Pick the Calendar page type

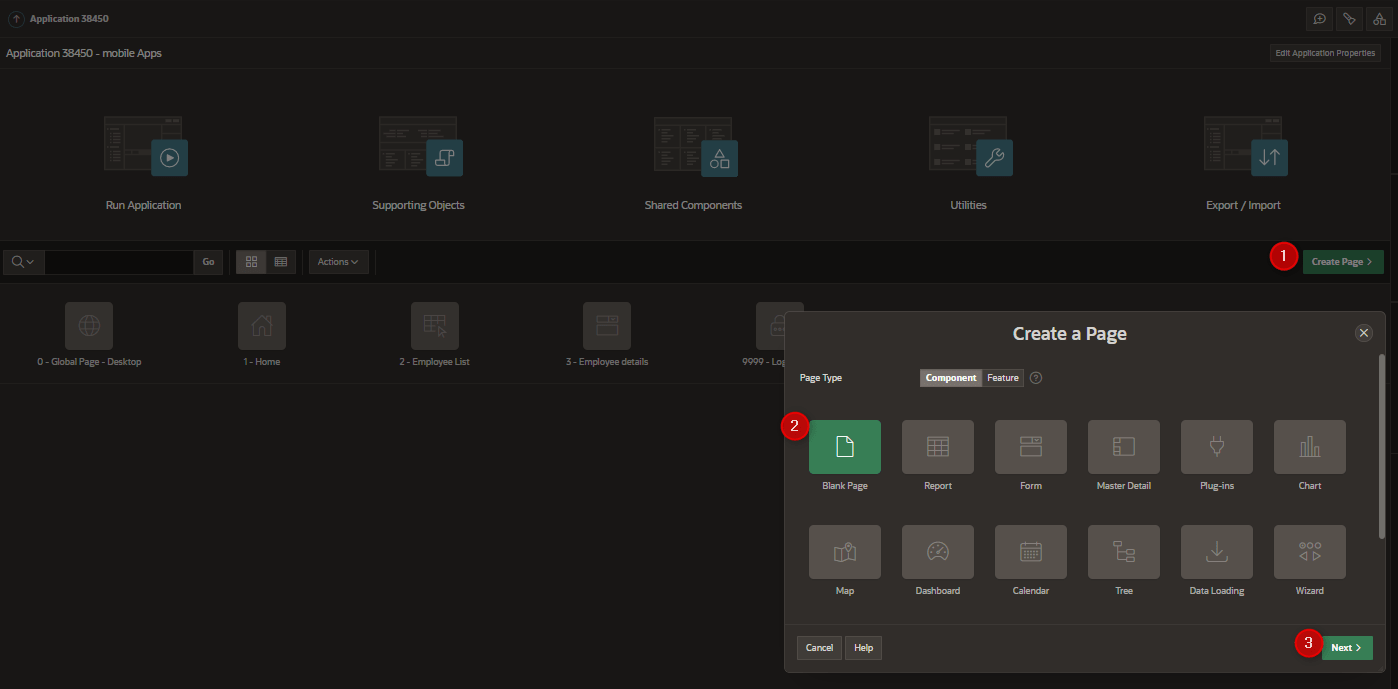[1030, 552]
